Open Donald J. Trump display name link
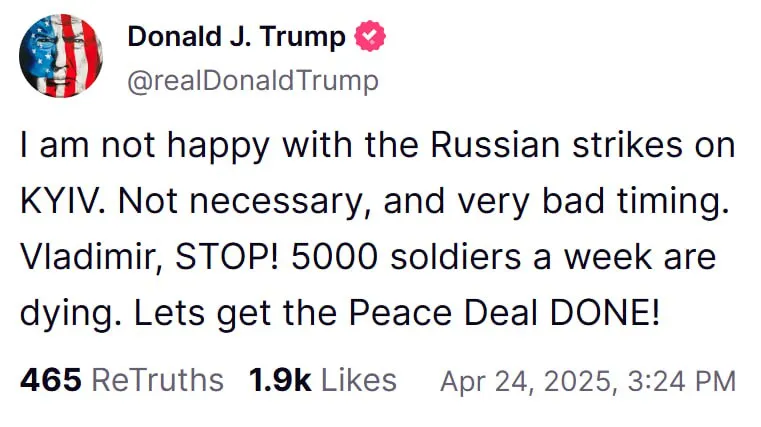 click(x=236, y=38)
